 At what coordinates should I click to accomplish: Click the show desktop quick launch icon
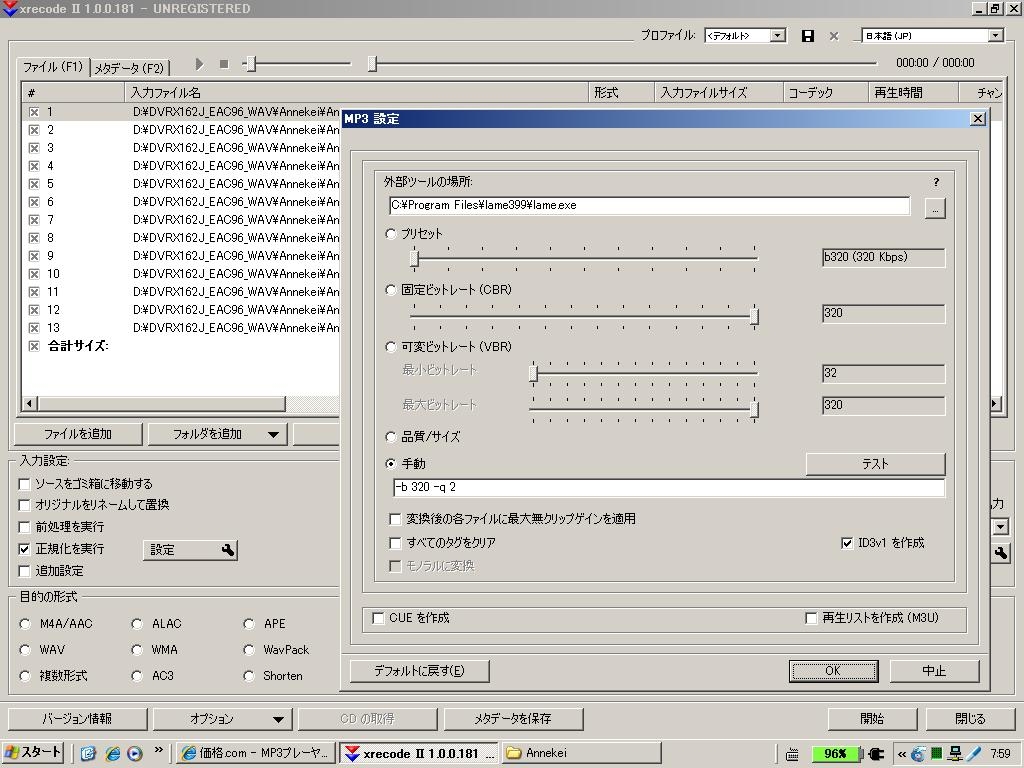[88, 754]
